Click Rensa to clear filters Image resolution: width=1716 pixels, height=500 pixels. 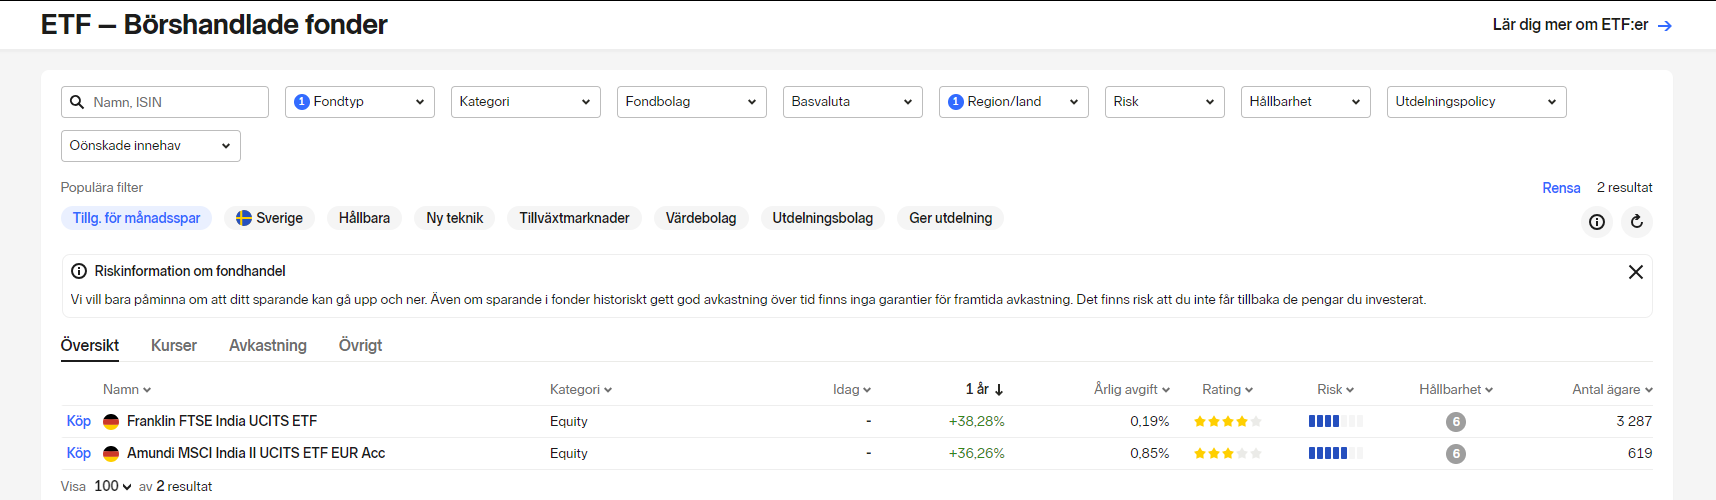(1561, 188)
